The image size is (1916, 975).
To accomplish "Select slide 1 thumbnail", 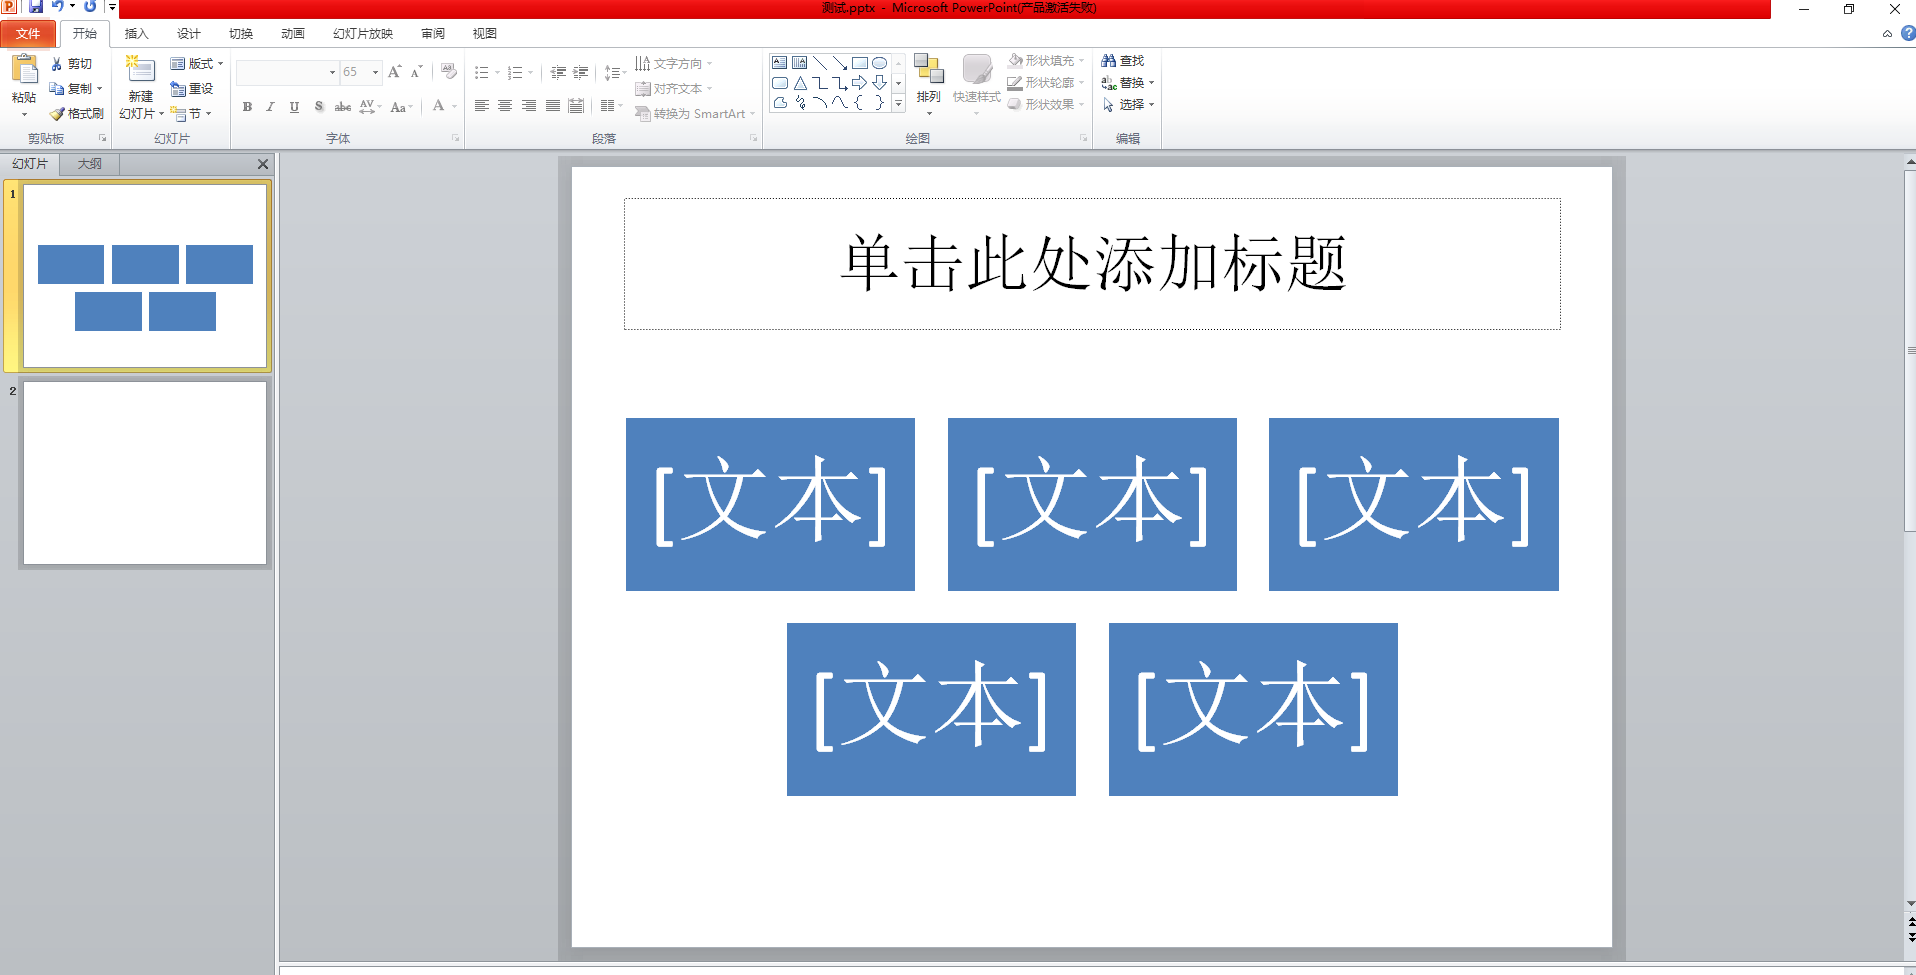I will point(145,276).
